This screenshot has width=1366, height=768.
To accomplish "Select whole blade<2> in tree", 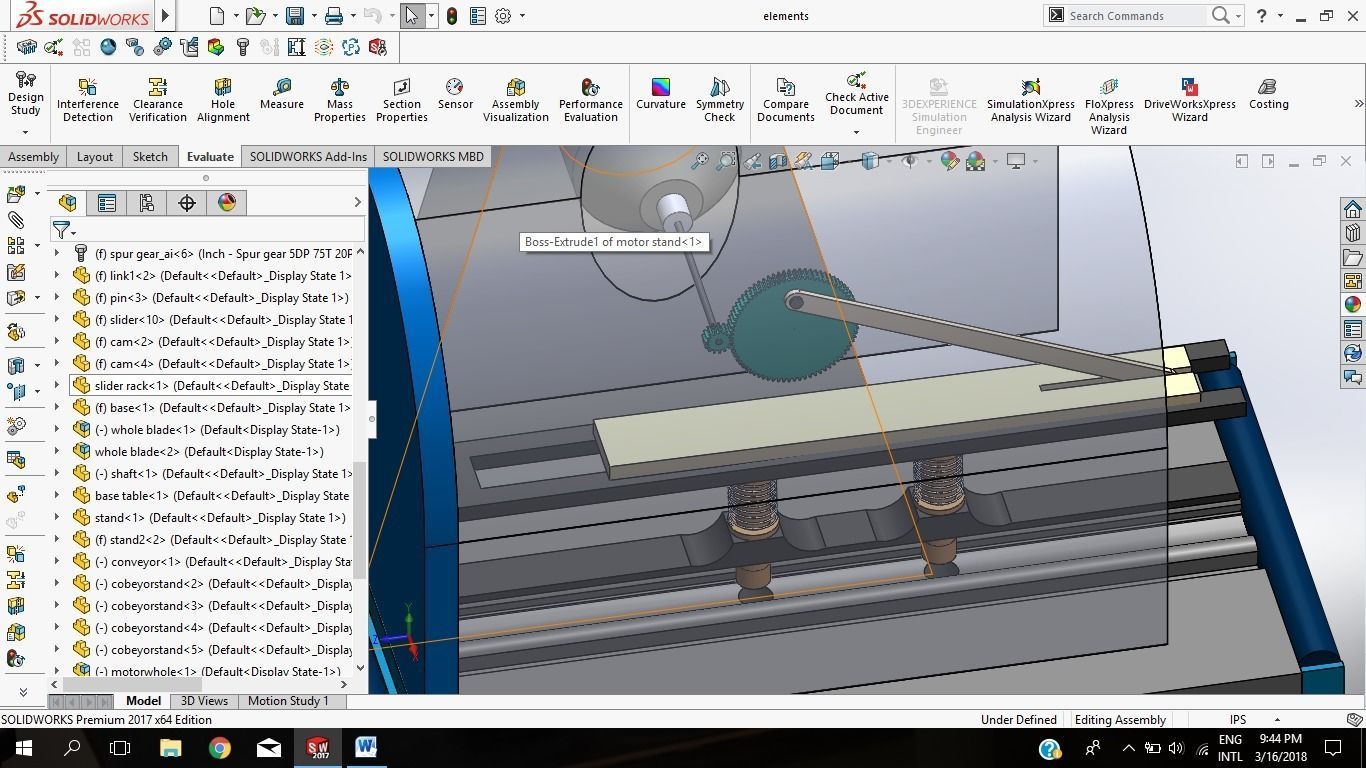I will coord(209,451).
